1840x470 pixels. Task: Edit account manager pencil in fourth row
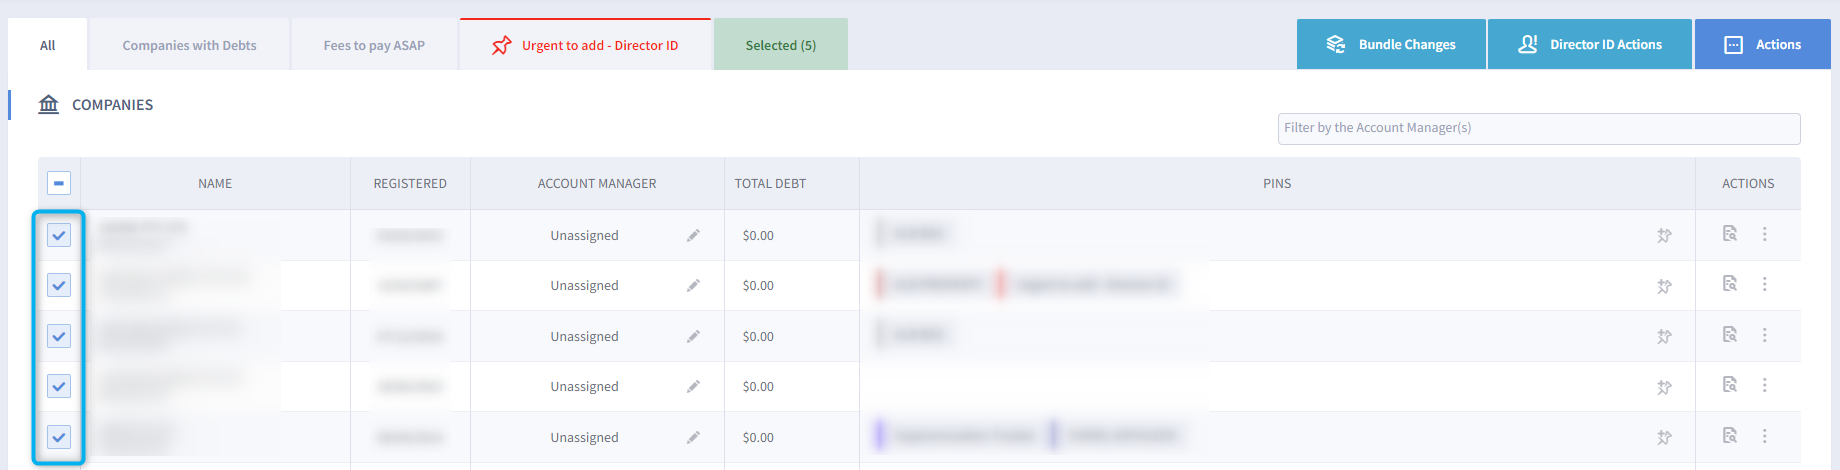pyautogui.click(x=693, y=387)
